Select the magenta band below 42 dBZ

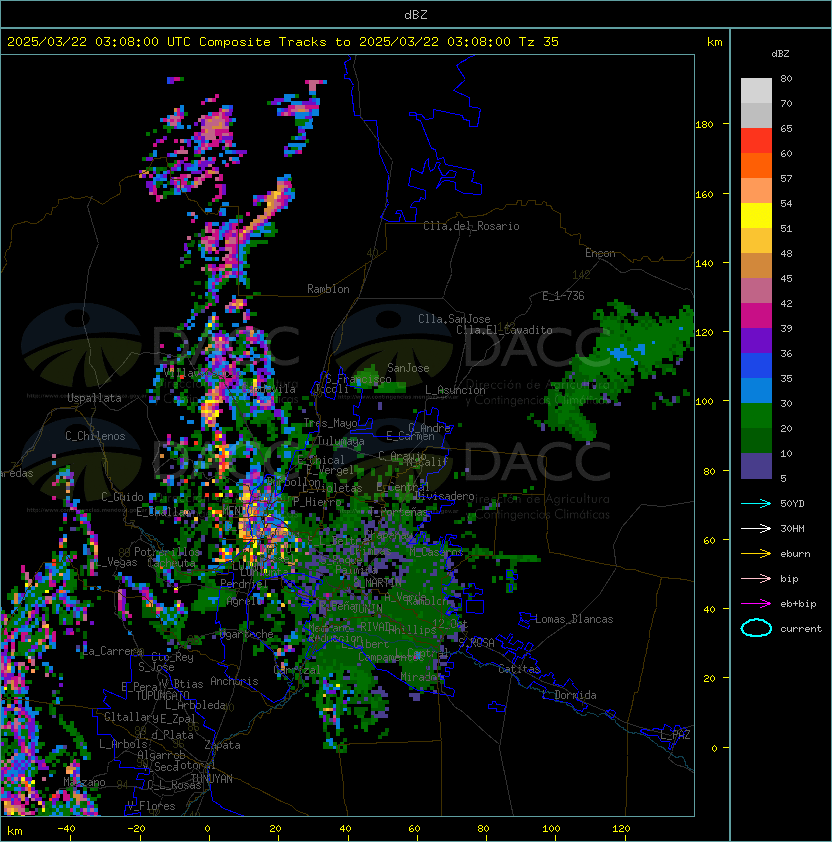[756, 315]
